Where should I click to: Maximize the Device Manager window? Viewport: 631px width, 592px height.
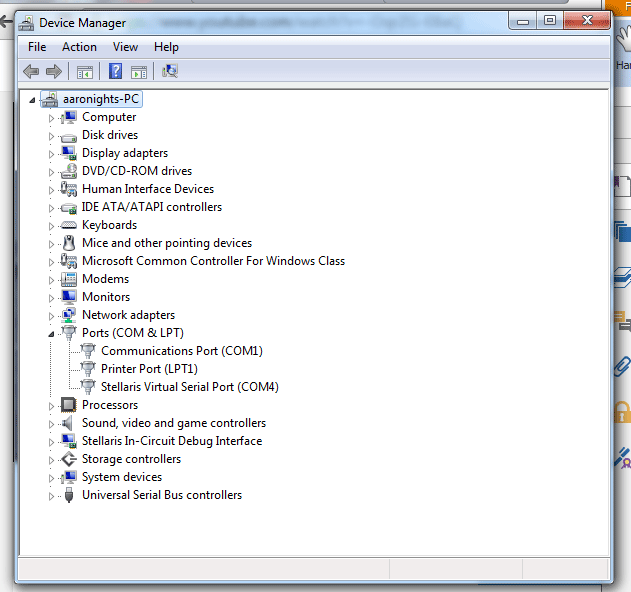pyautogui.click(x=549, y=21)
